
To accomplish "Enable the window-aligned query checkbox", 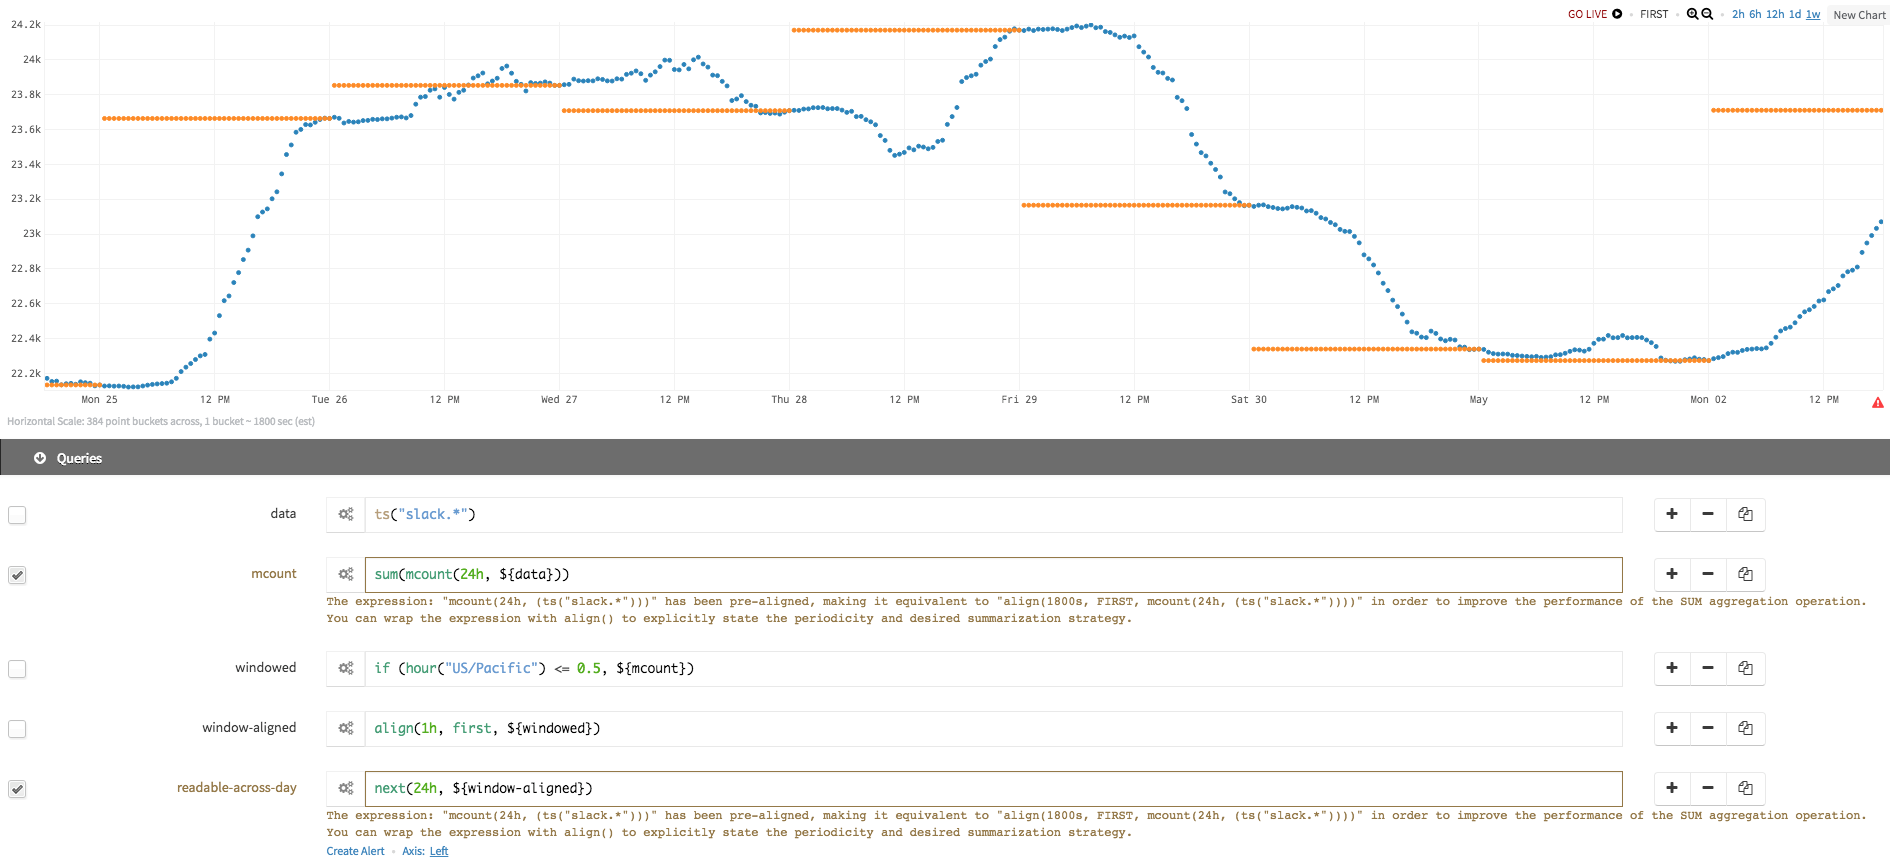I will (x=17, y=729).
